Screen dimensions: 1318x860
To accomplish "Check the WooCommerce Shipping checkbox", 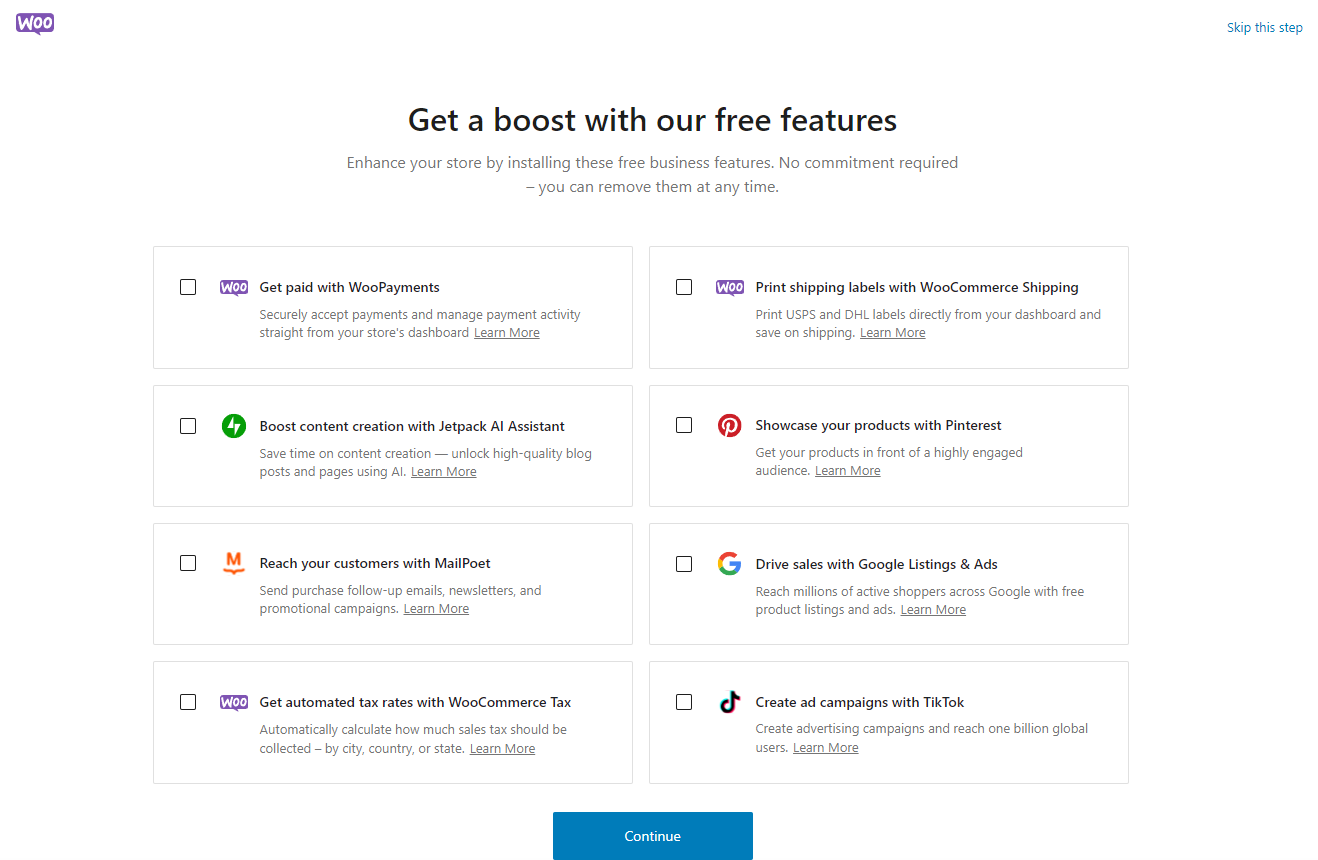I will (x=684, y=287).
